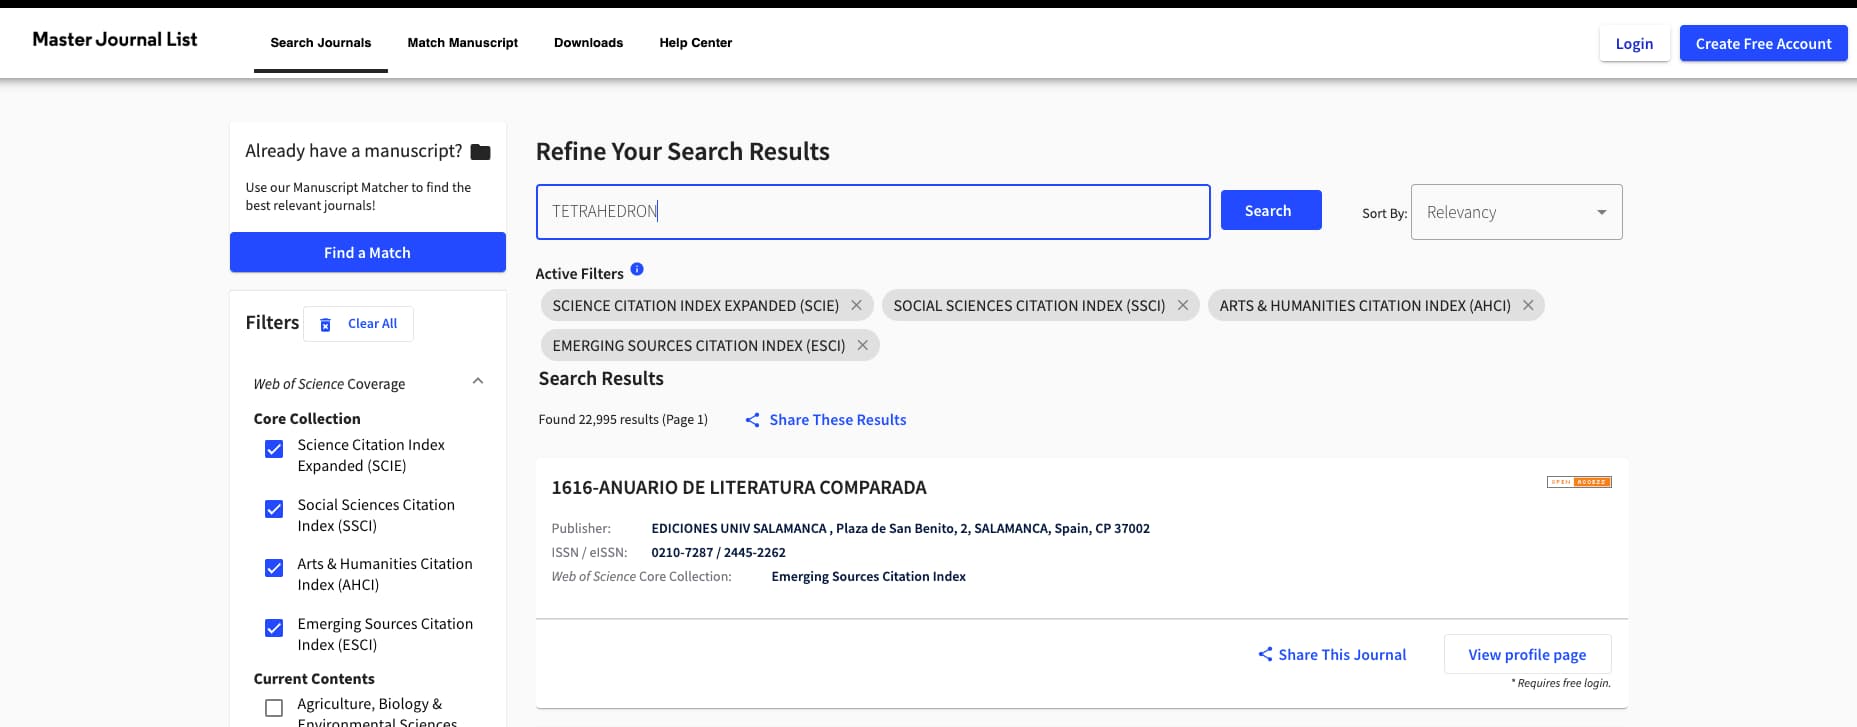Click the Found 22,995 results text
Screen dimensions: 1857x727
623,420
